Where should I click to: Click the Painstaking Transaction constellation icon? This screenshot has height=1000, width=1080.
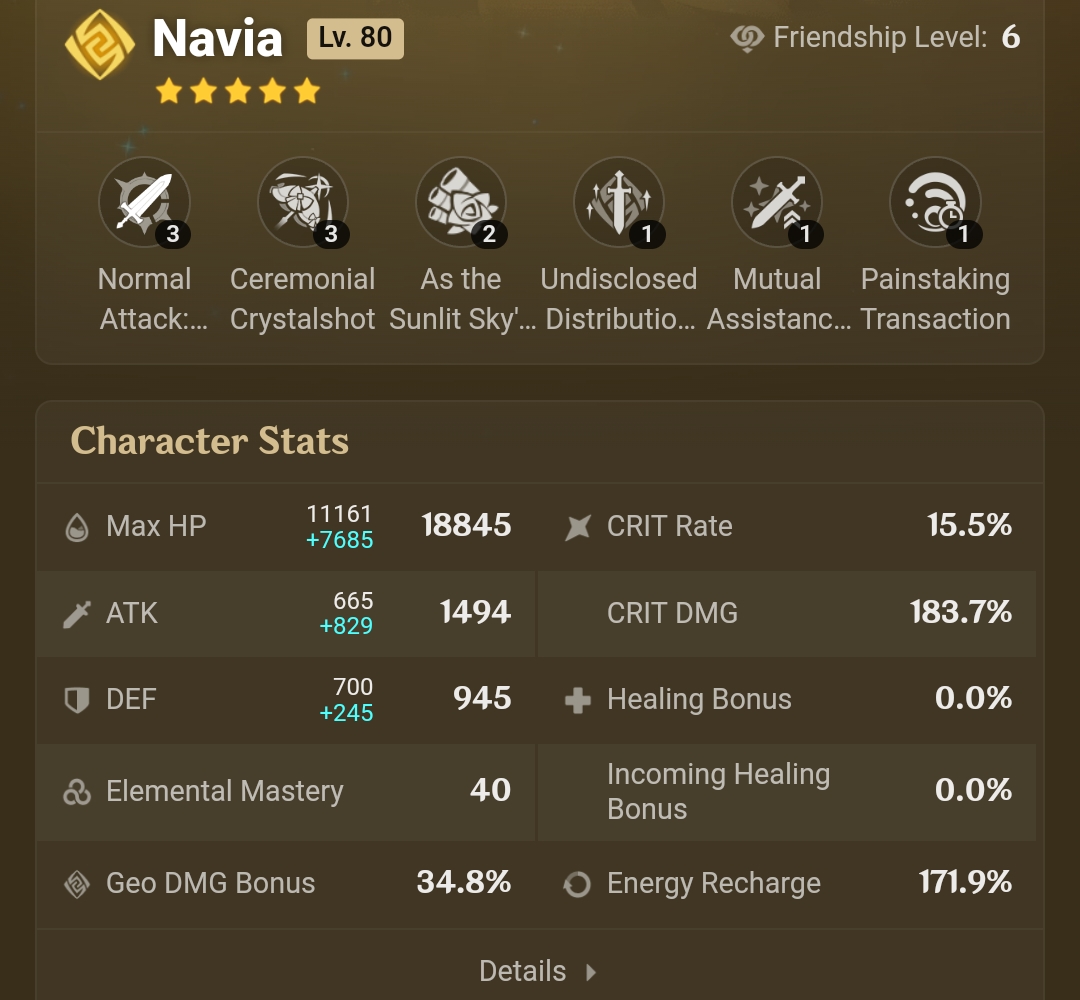coord(935,201)
